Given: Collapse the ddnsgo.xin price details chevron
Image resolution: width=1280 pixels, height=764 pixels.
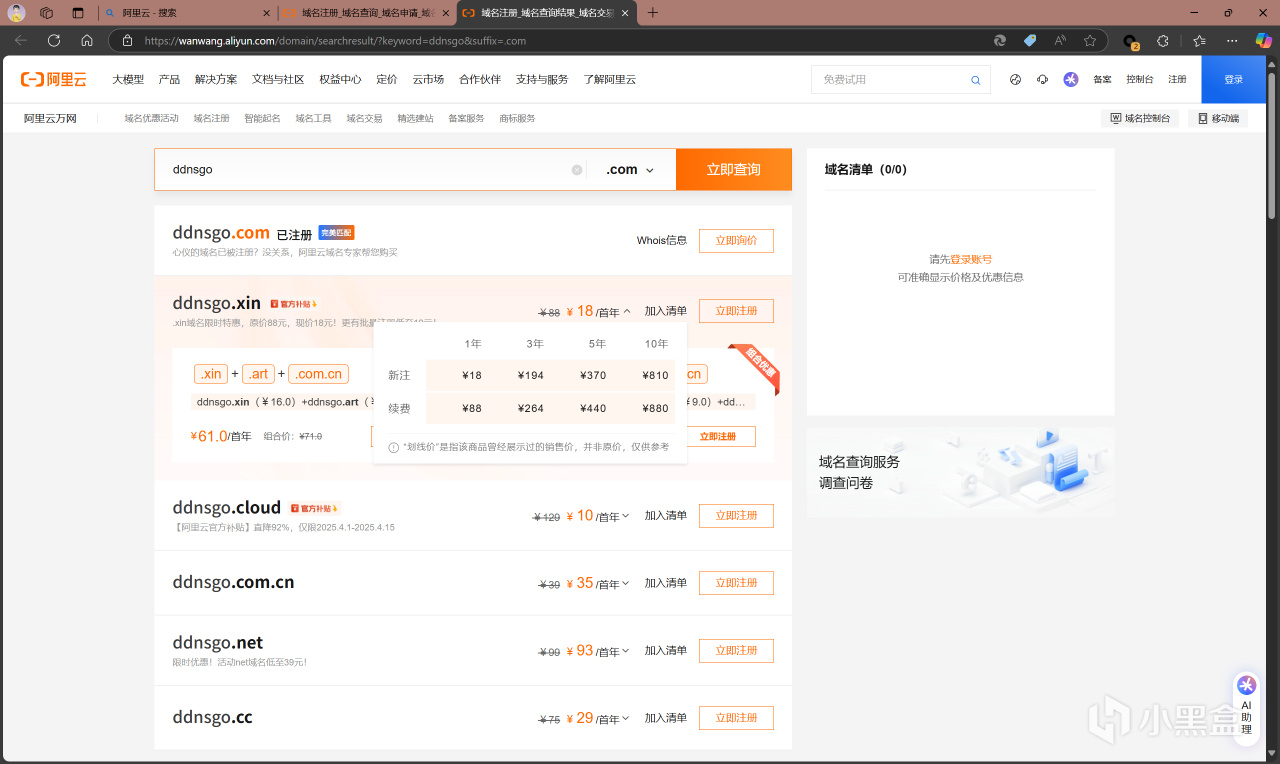Looking at the screenshot, I should [627, 311].
